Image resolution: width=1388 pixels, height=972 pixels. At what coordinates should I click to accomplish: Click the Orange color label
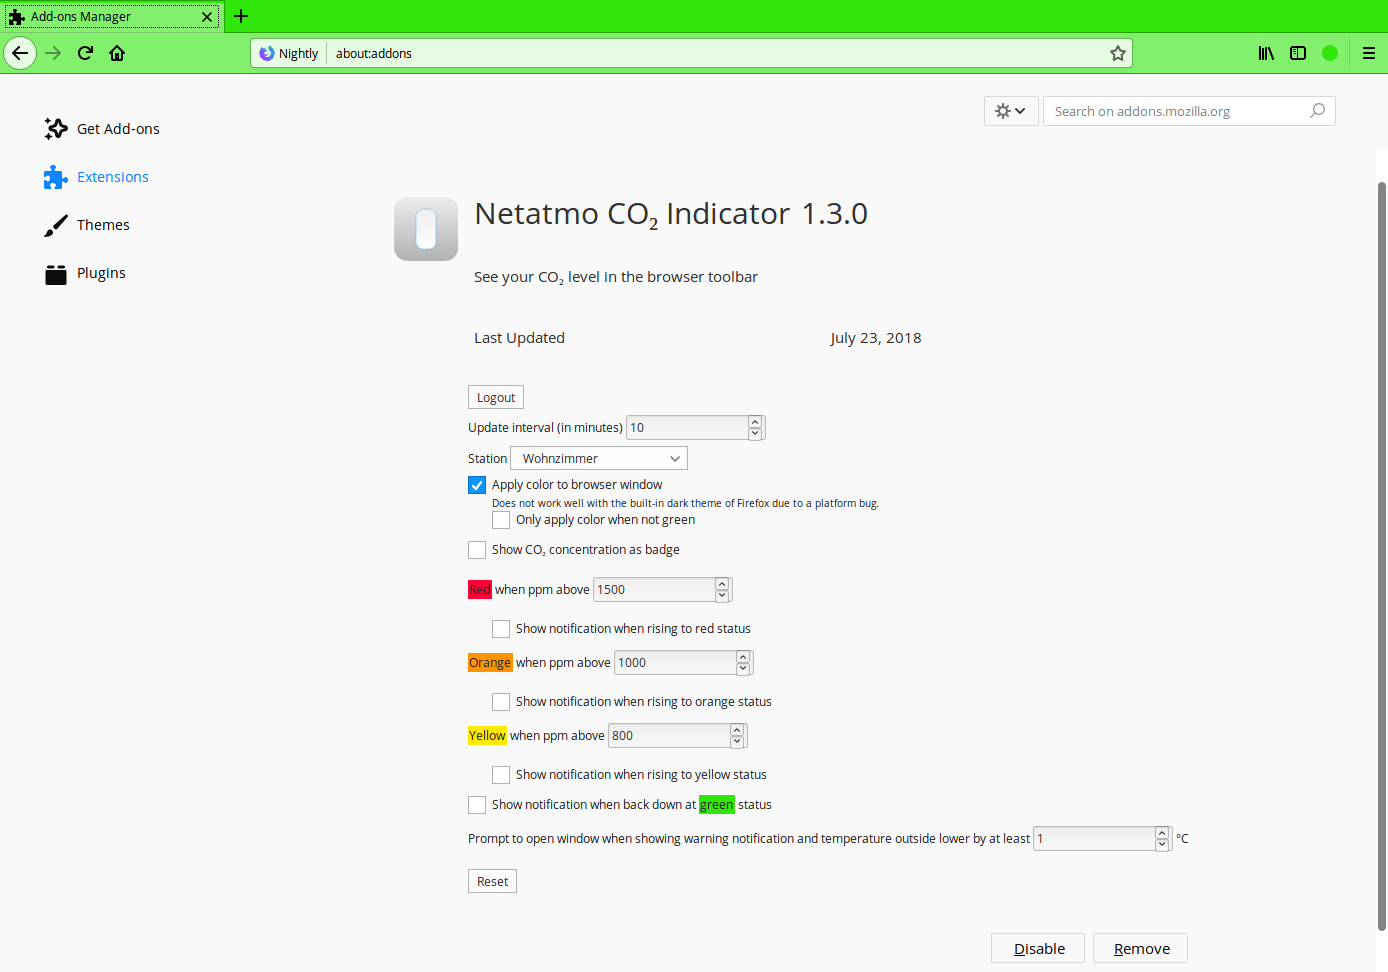click(x=490, y=663)
